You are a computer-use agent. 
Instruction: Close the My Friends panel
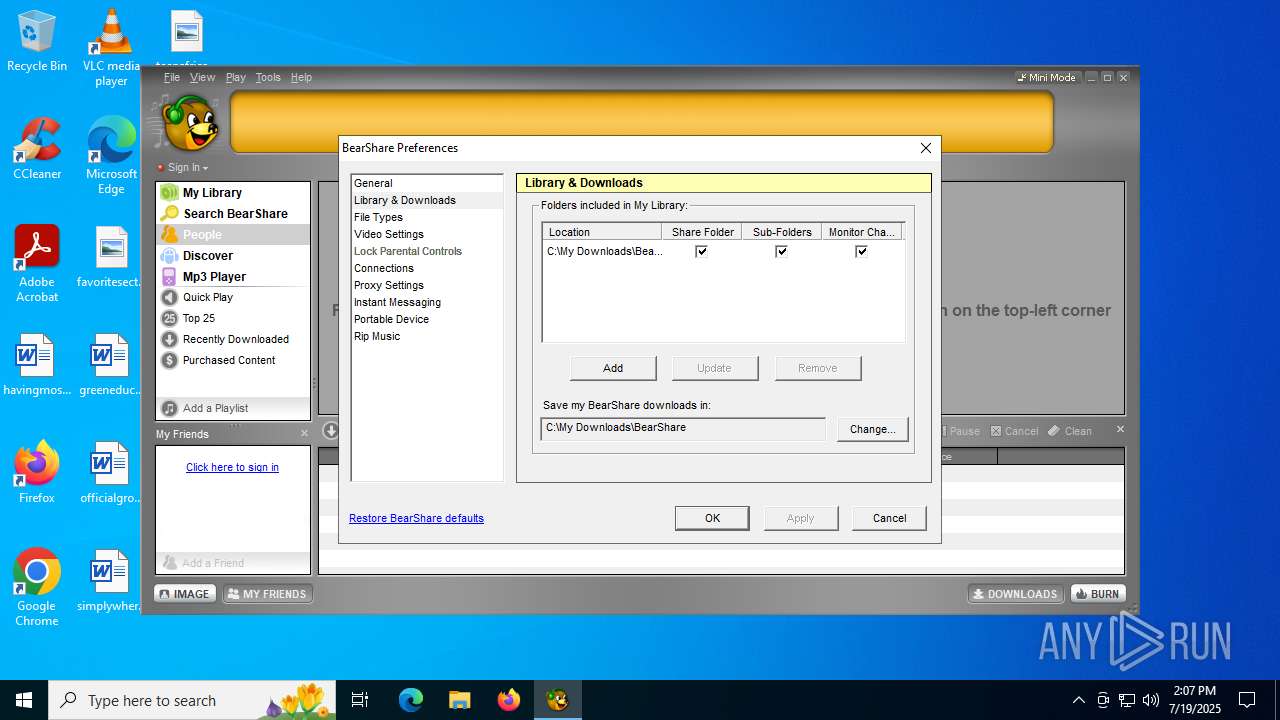click(305, 433)
